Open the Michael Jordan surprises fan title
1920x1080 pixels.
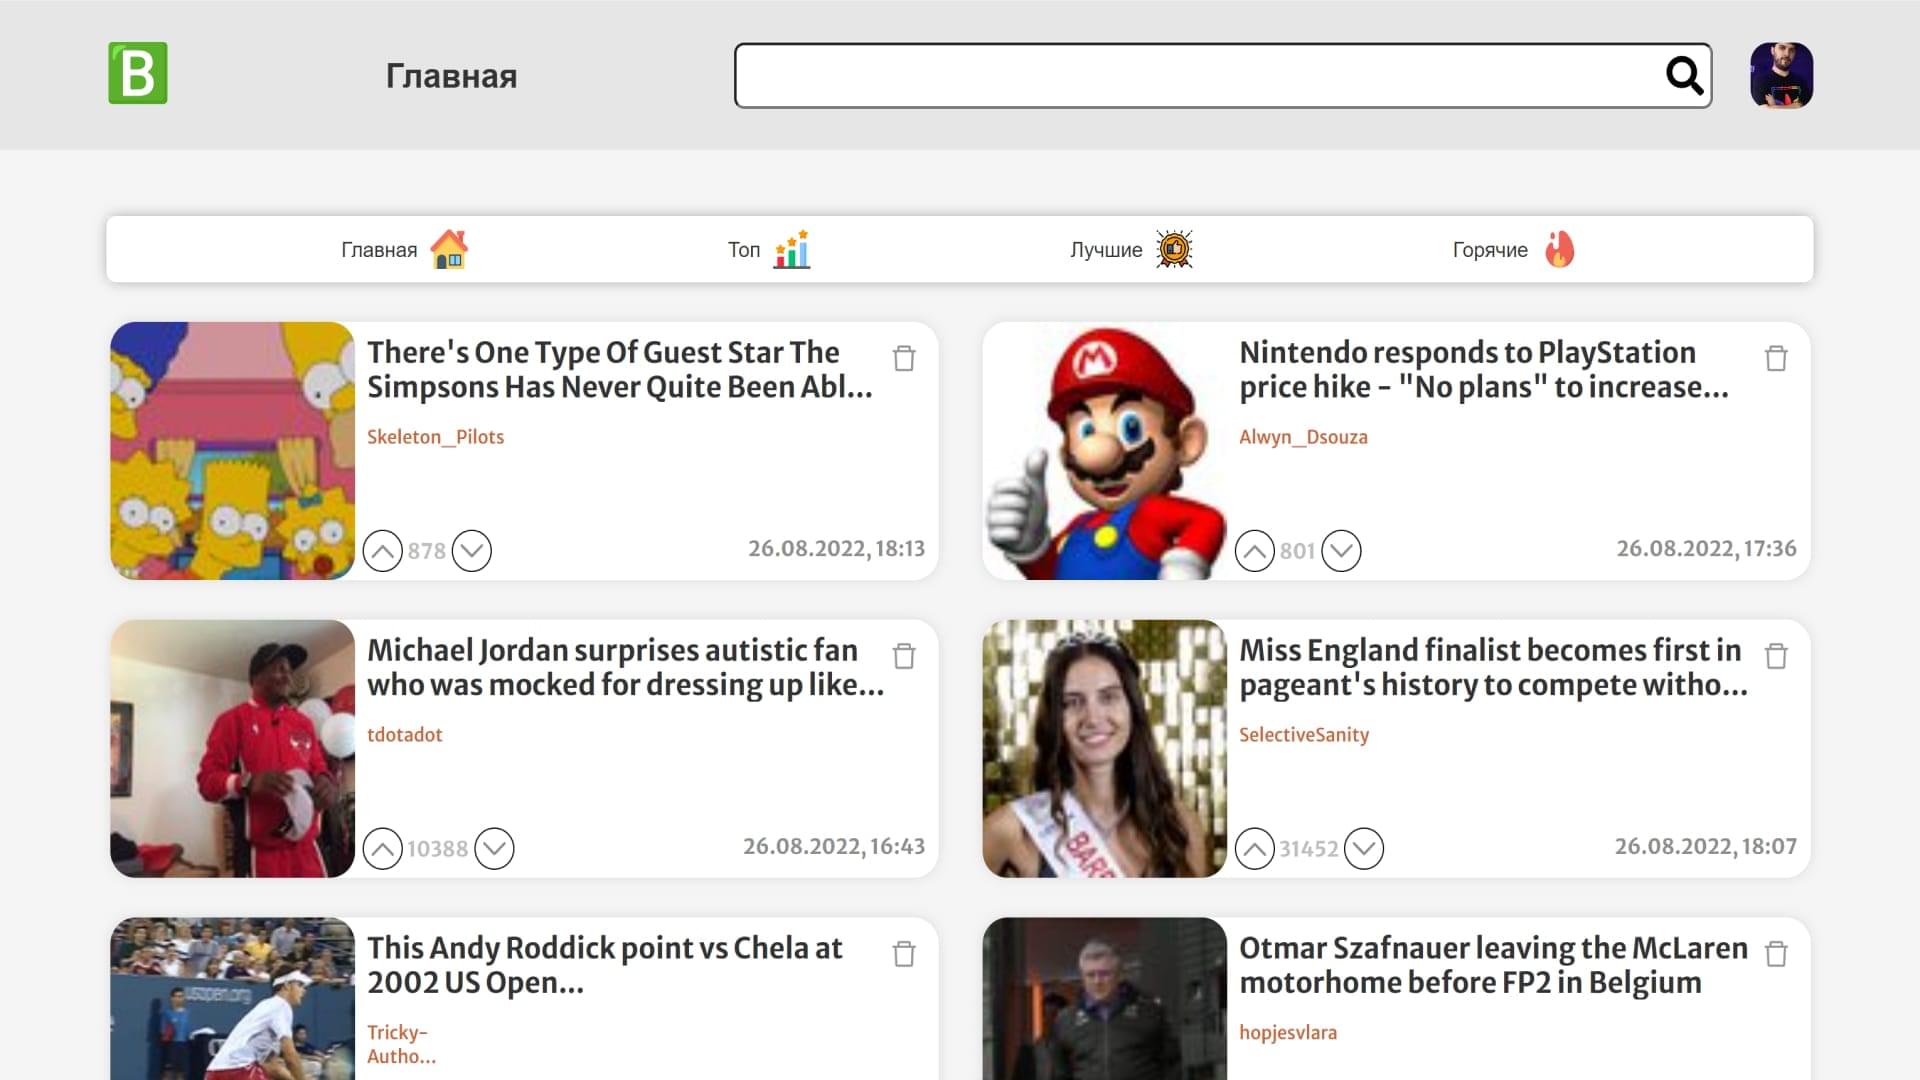click(626, 667)
